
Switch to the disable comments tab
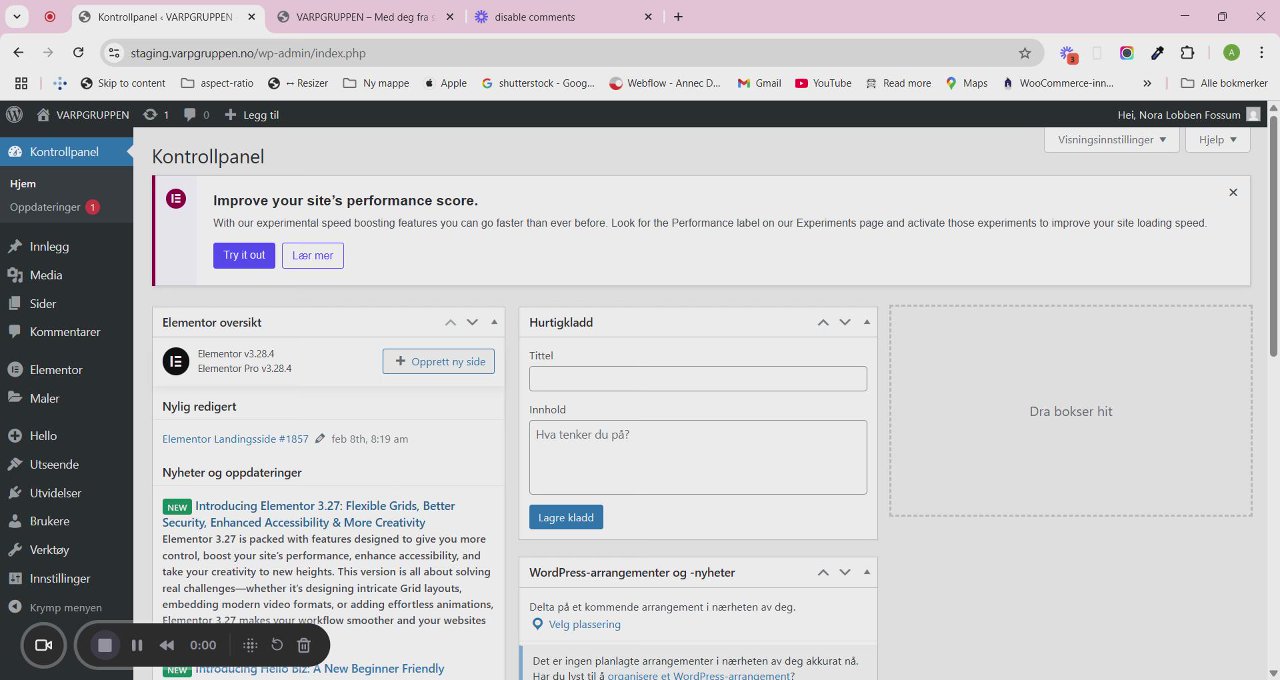[x=563, y=17]
